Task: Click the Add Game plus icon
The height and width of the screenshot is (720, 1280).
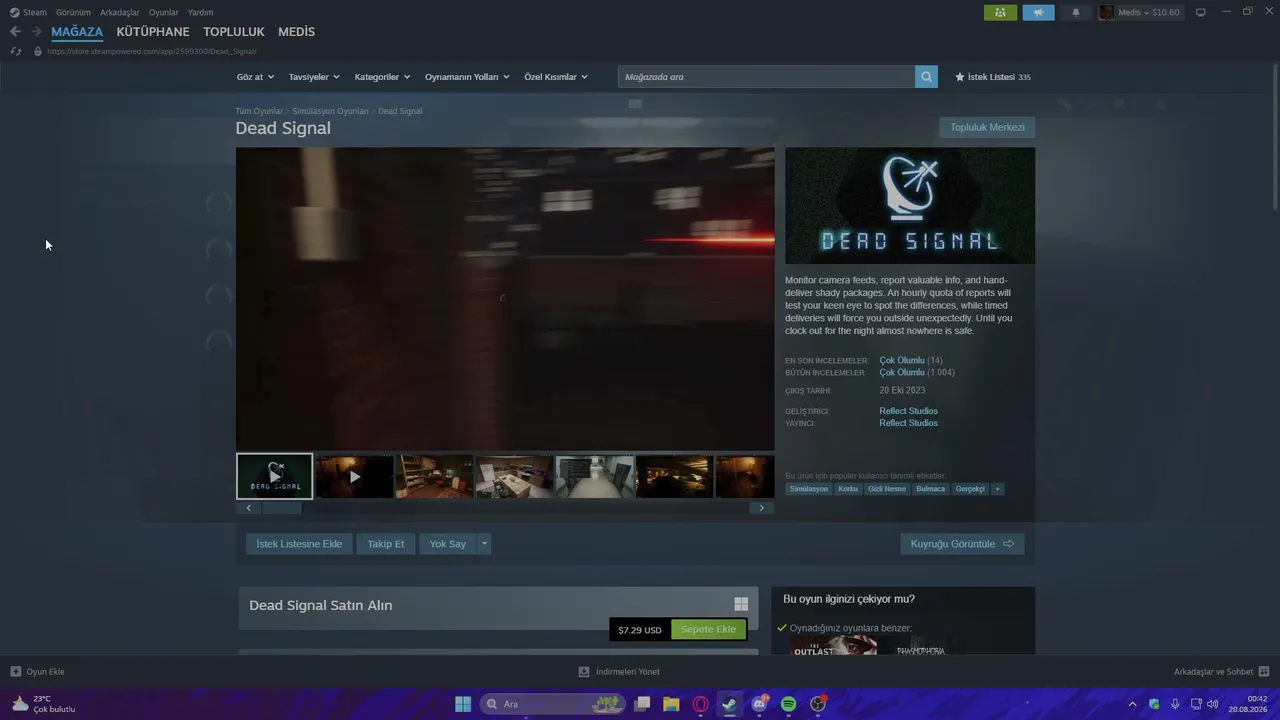Action: click(16, 672)
